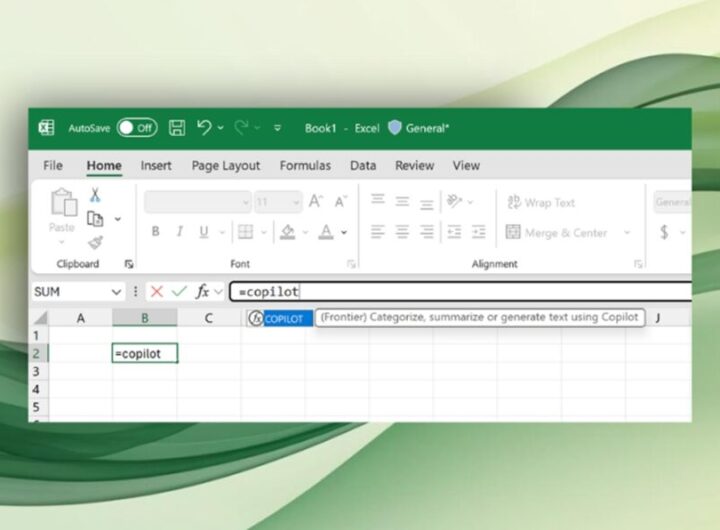Viewport: 720px width, 530px height.
Task: Open the font size dropdown
Action: coord(294,202)
